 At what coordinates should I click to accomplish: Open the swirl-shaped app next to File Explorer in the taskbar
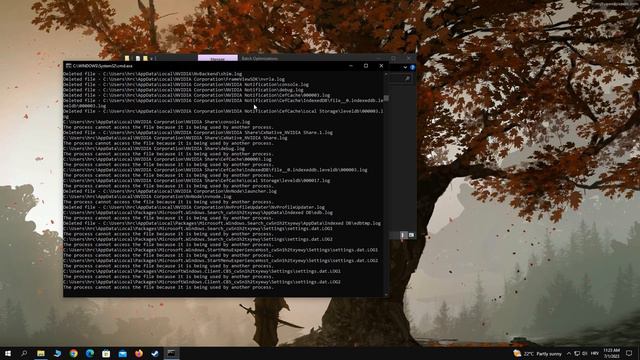[57, 353]
